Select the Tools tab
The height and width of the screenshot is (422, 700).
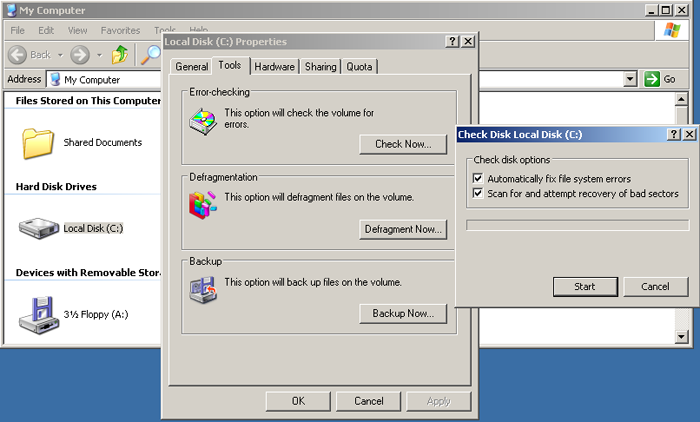click(230, 65)
